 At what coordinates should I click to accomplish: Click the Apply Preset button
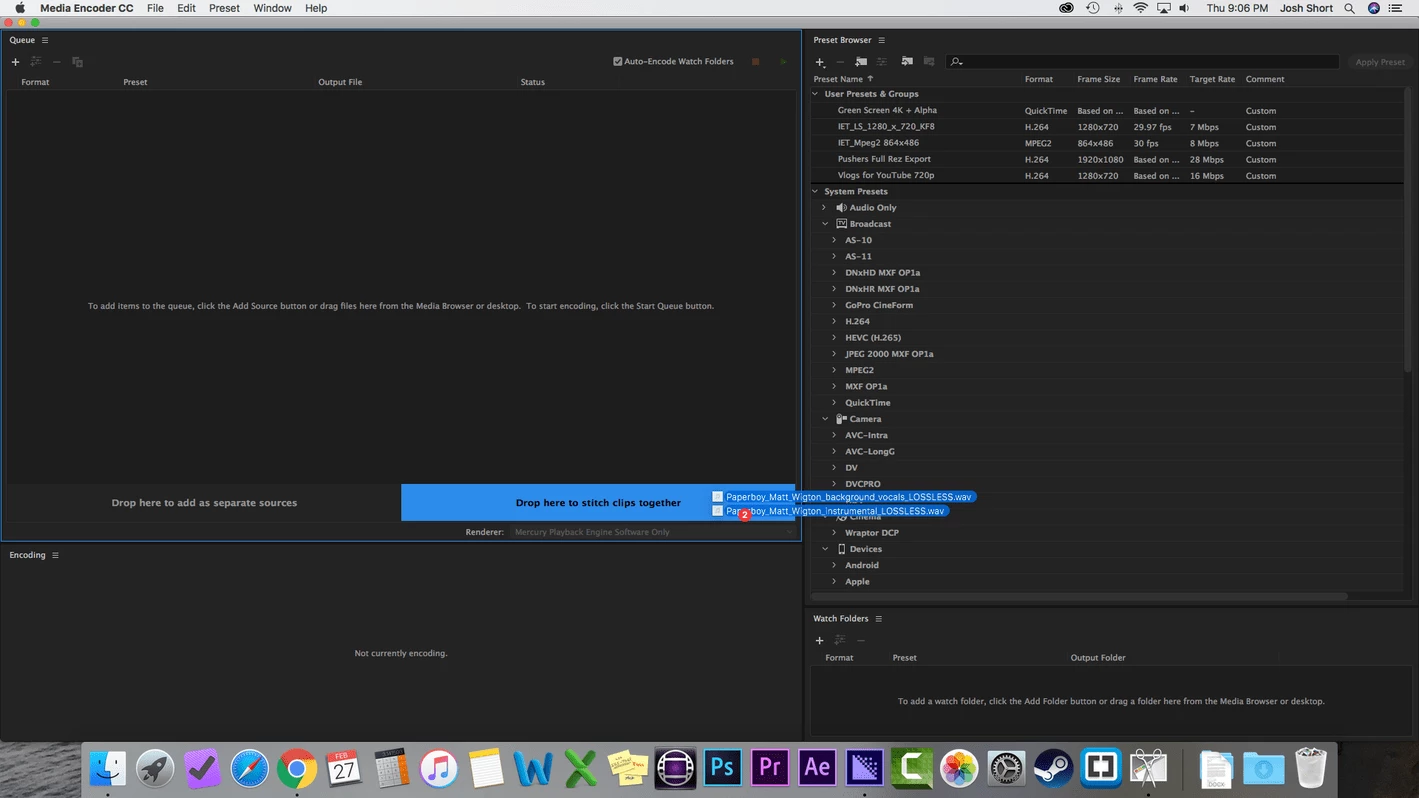point(1380,62)
